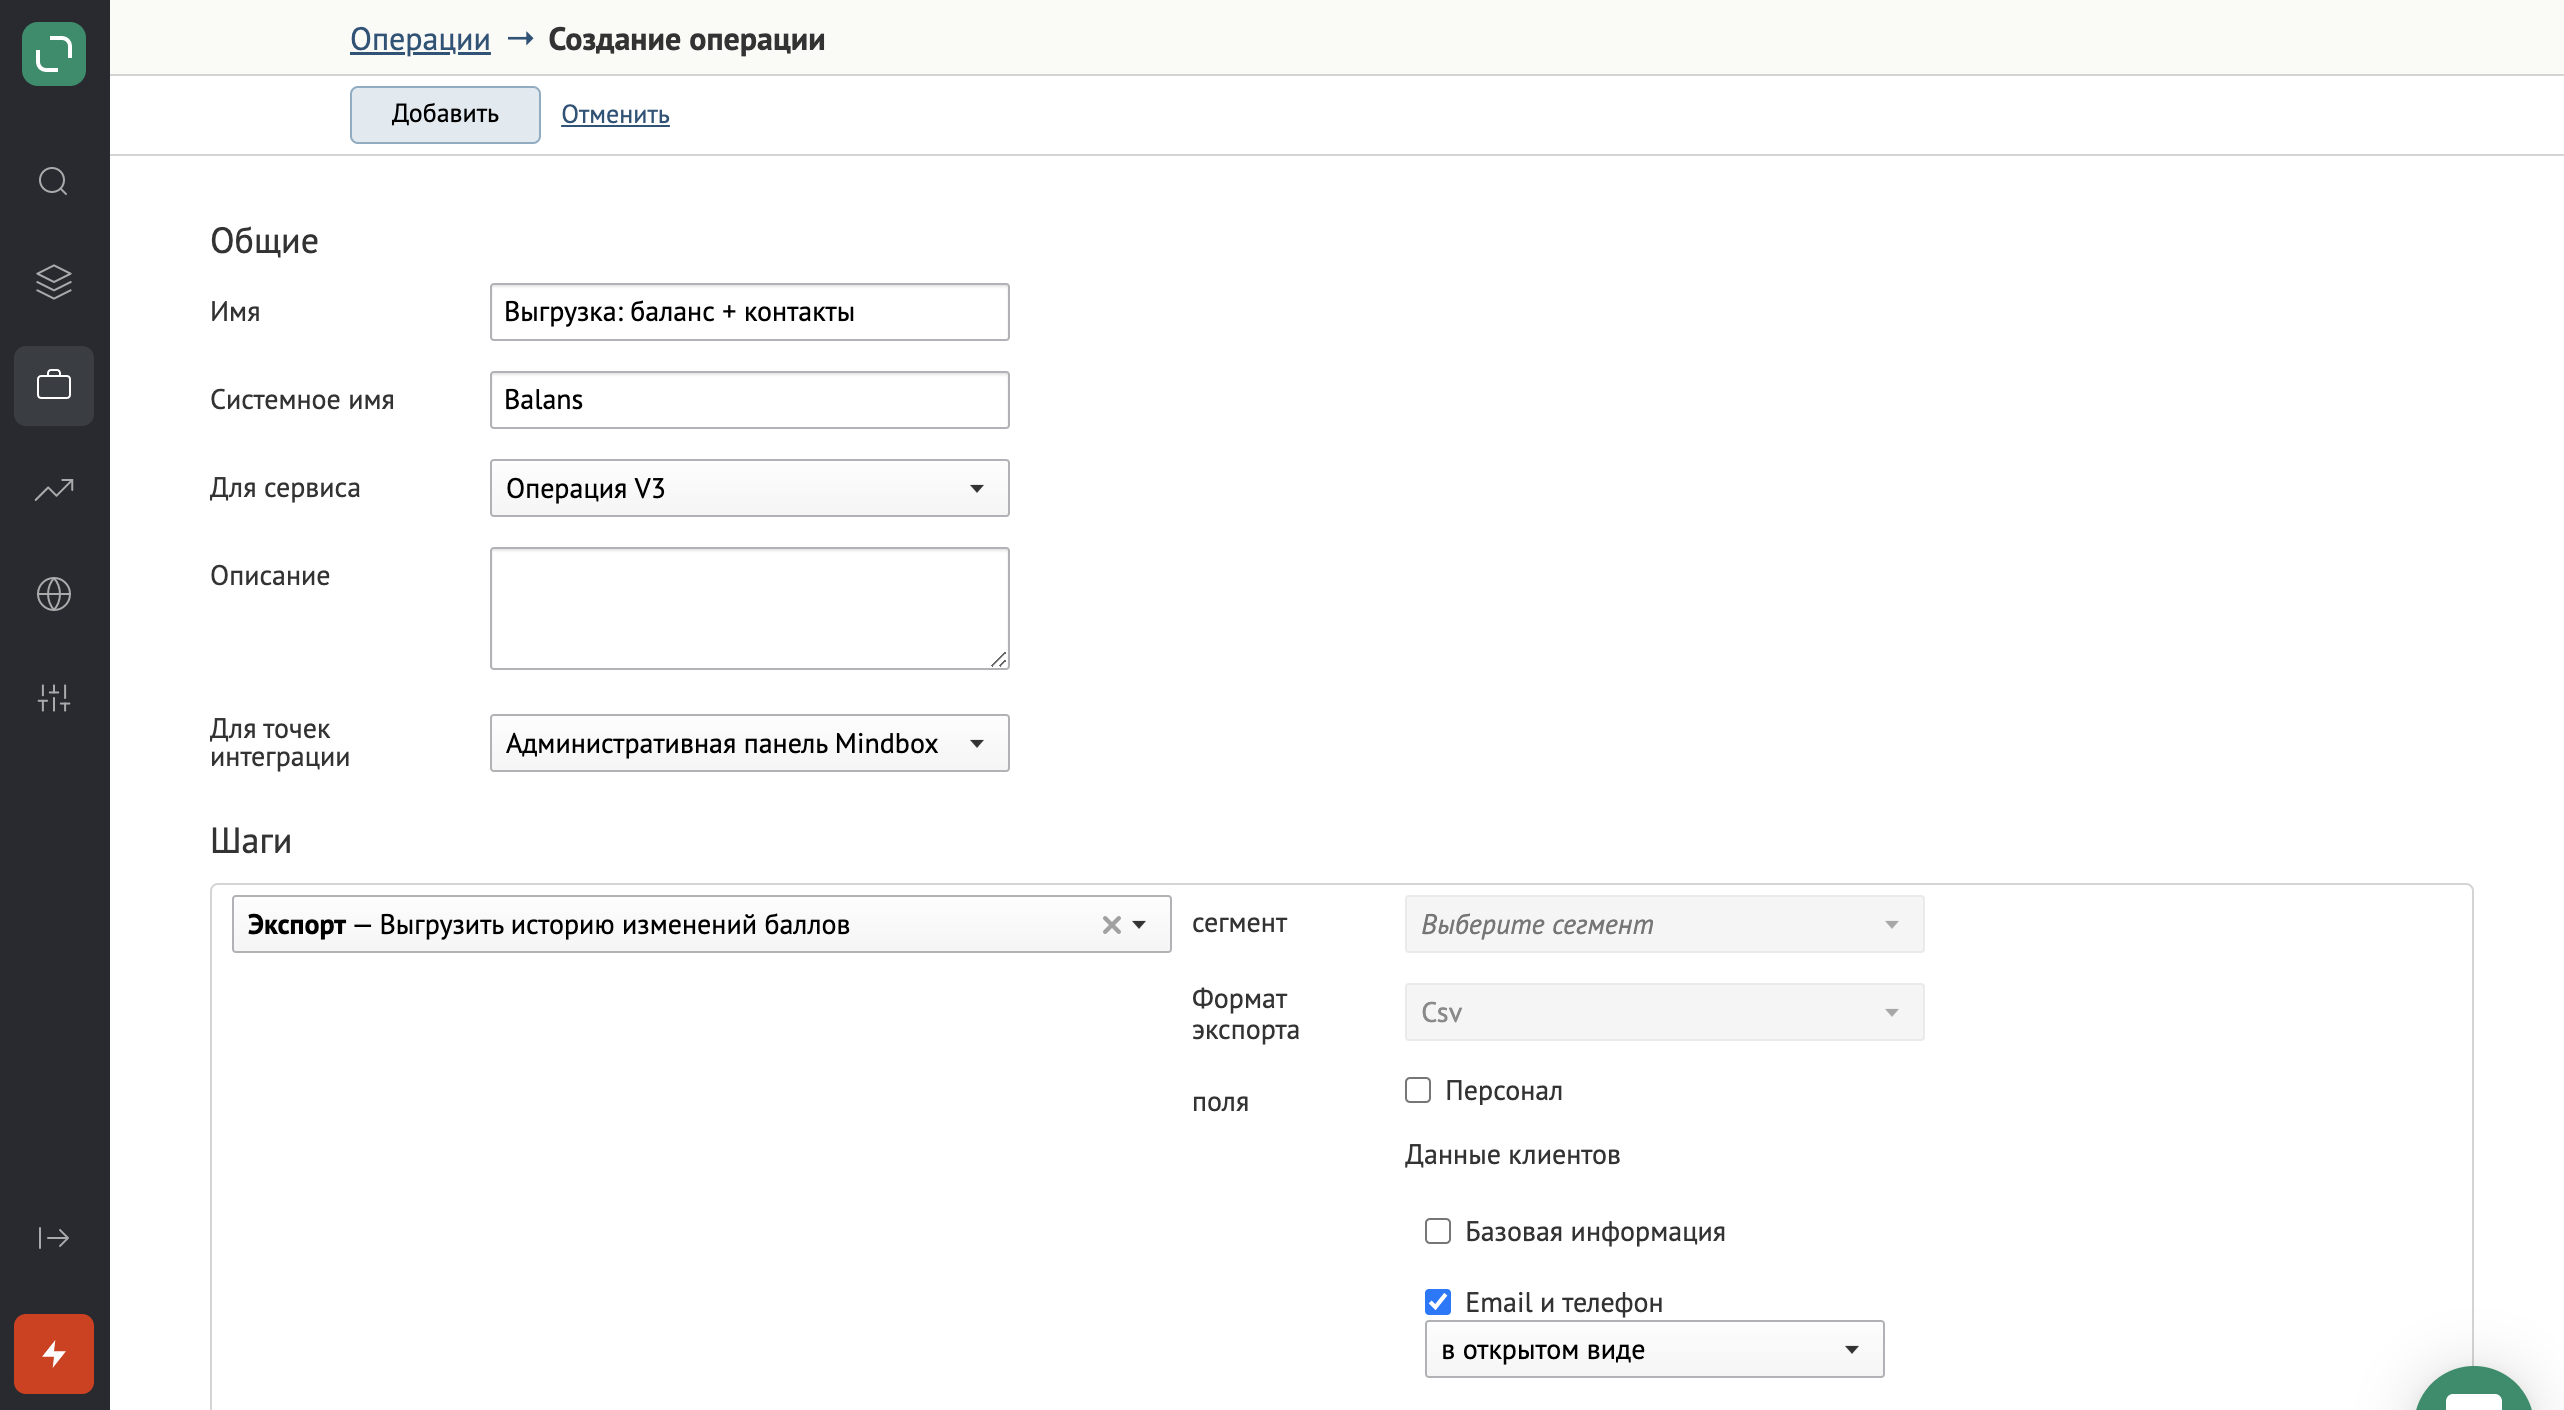Open the Выберите сегмент dropdown
The image size is (2564, 1410).
pyautogui.click(x=1664, y=924)
